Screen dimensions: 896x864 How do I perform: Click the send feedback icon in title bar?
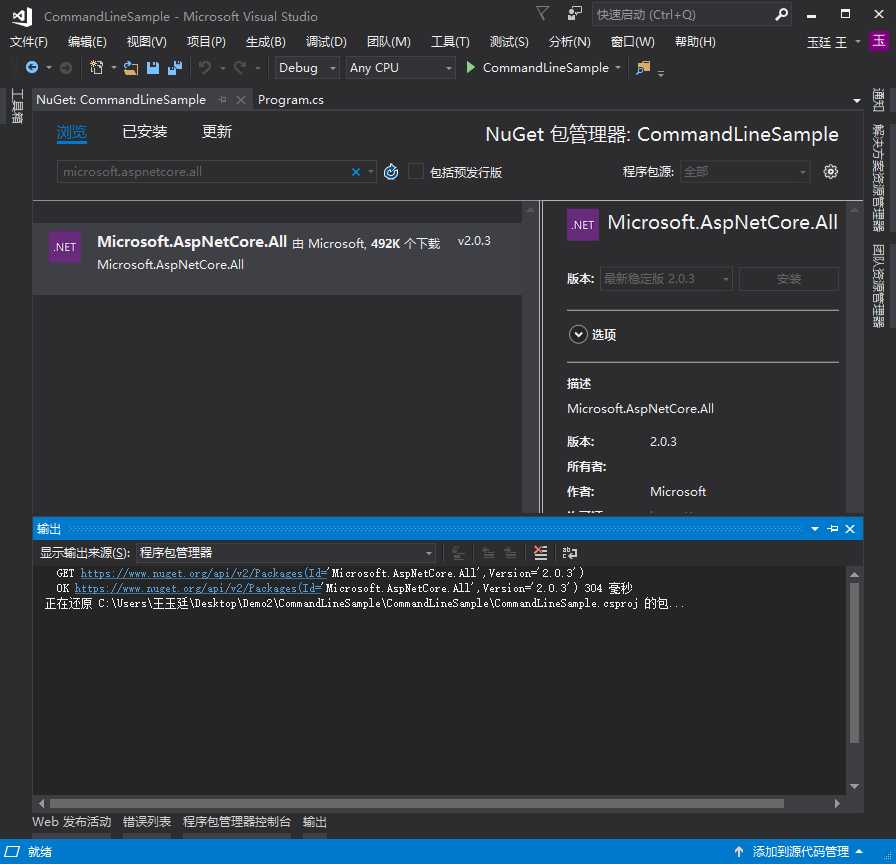[574, 14]
